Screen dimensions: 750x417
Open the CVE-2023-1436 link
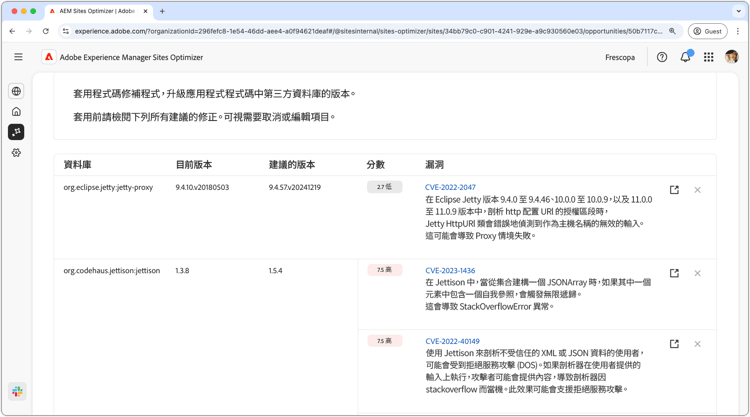[450, 270]
